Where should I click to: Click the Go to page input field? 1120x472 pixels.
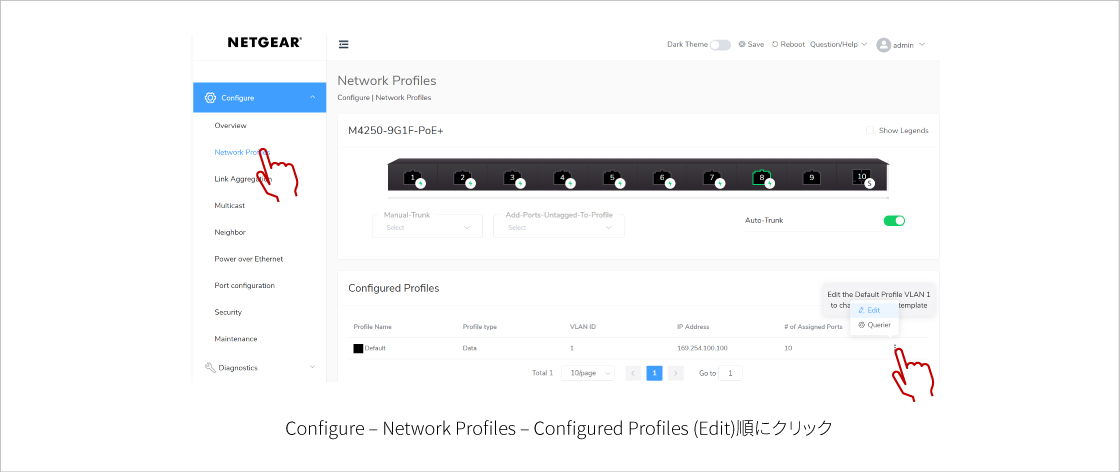(x=730, y=373)
